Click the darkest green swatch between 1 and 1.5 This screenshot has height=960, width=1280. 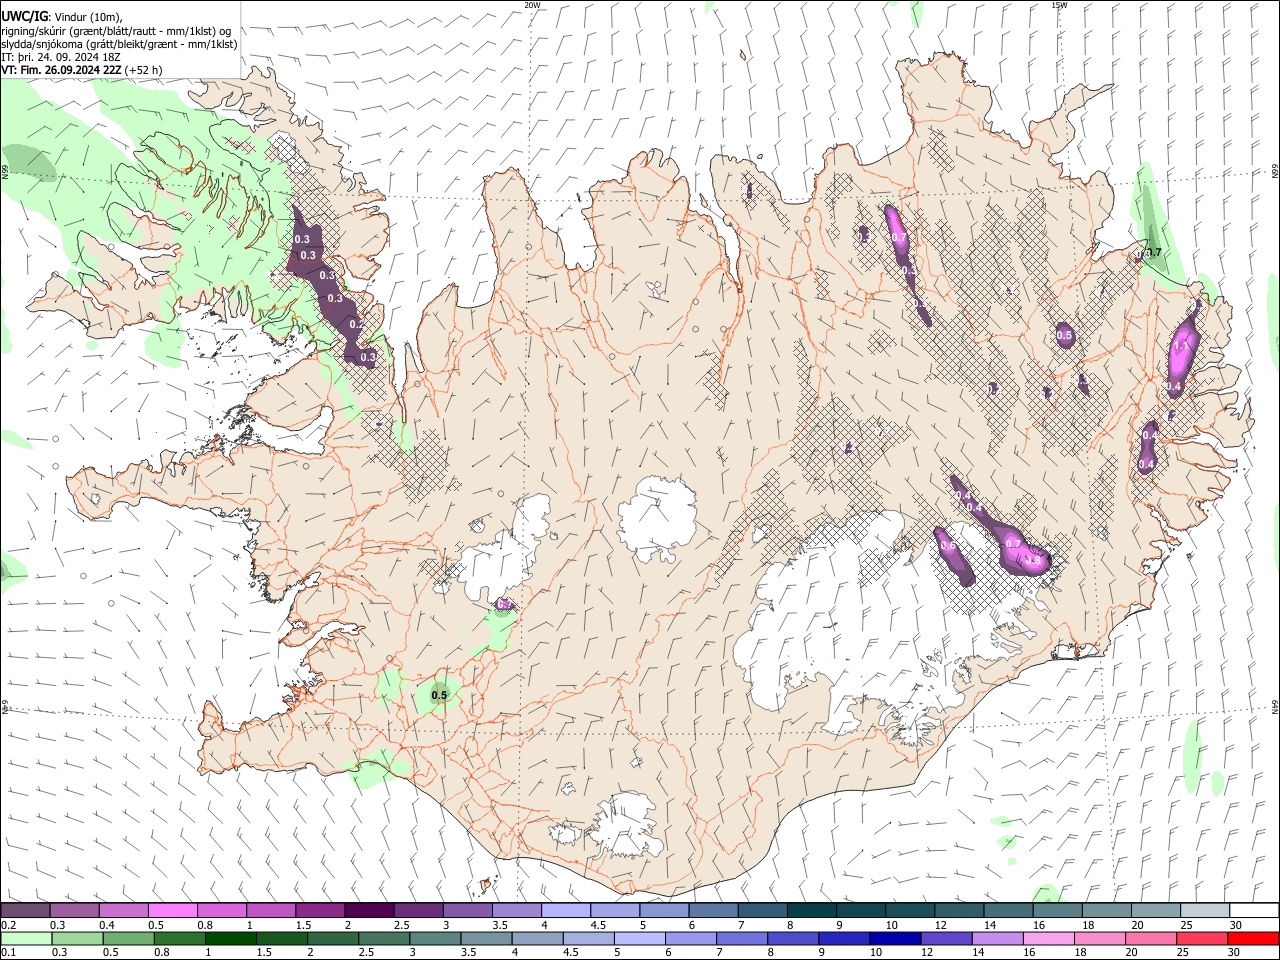tap(230, 938)
